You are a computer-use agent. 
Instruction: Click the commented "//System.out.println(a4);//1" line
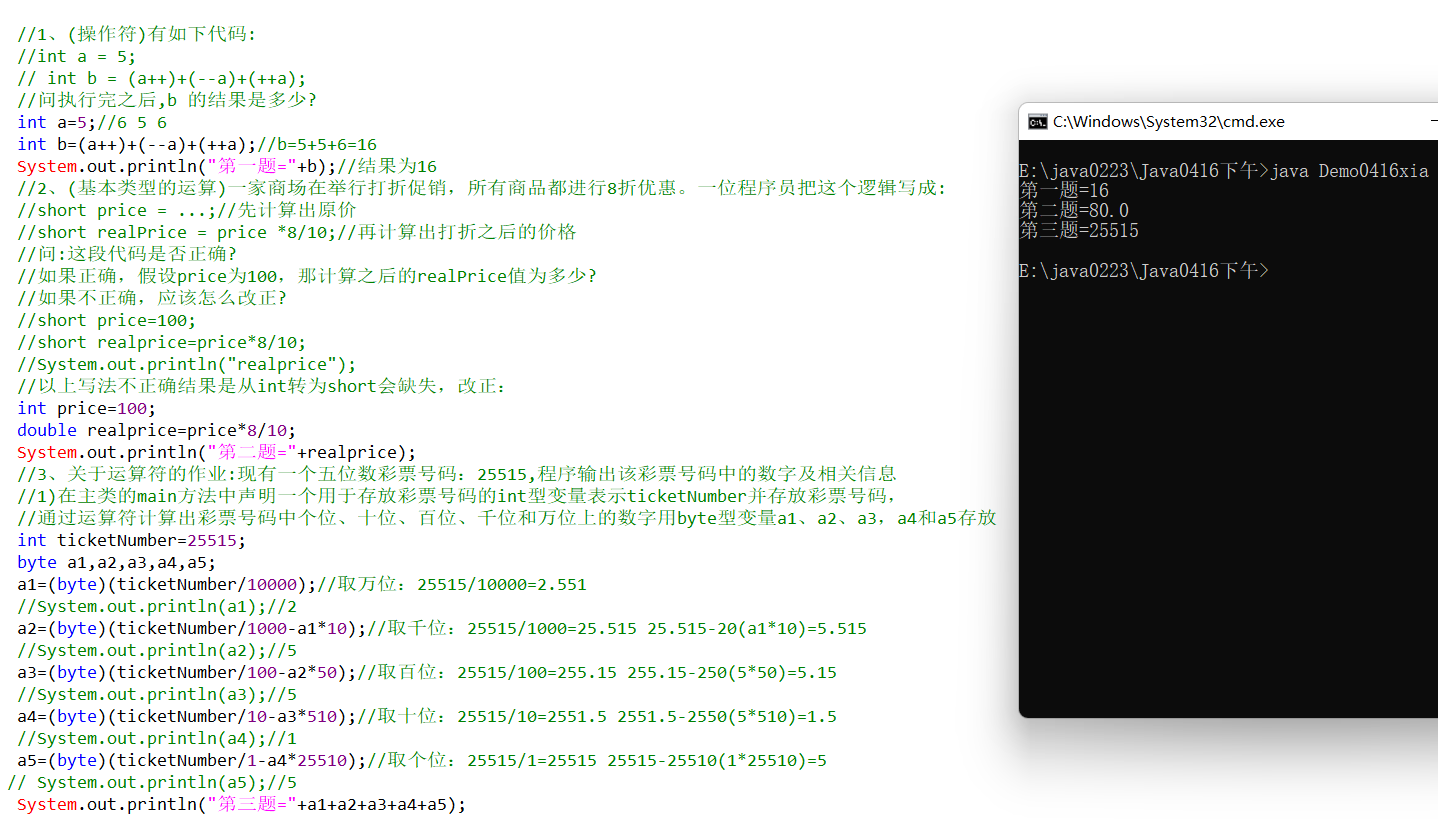point(157,738)
